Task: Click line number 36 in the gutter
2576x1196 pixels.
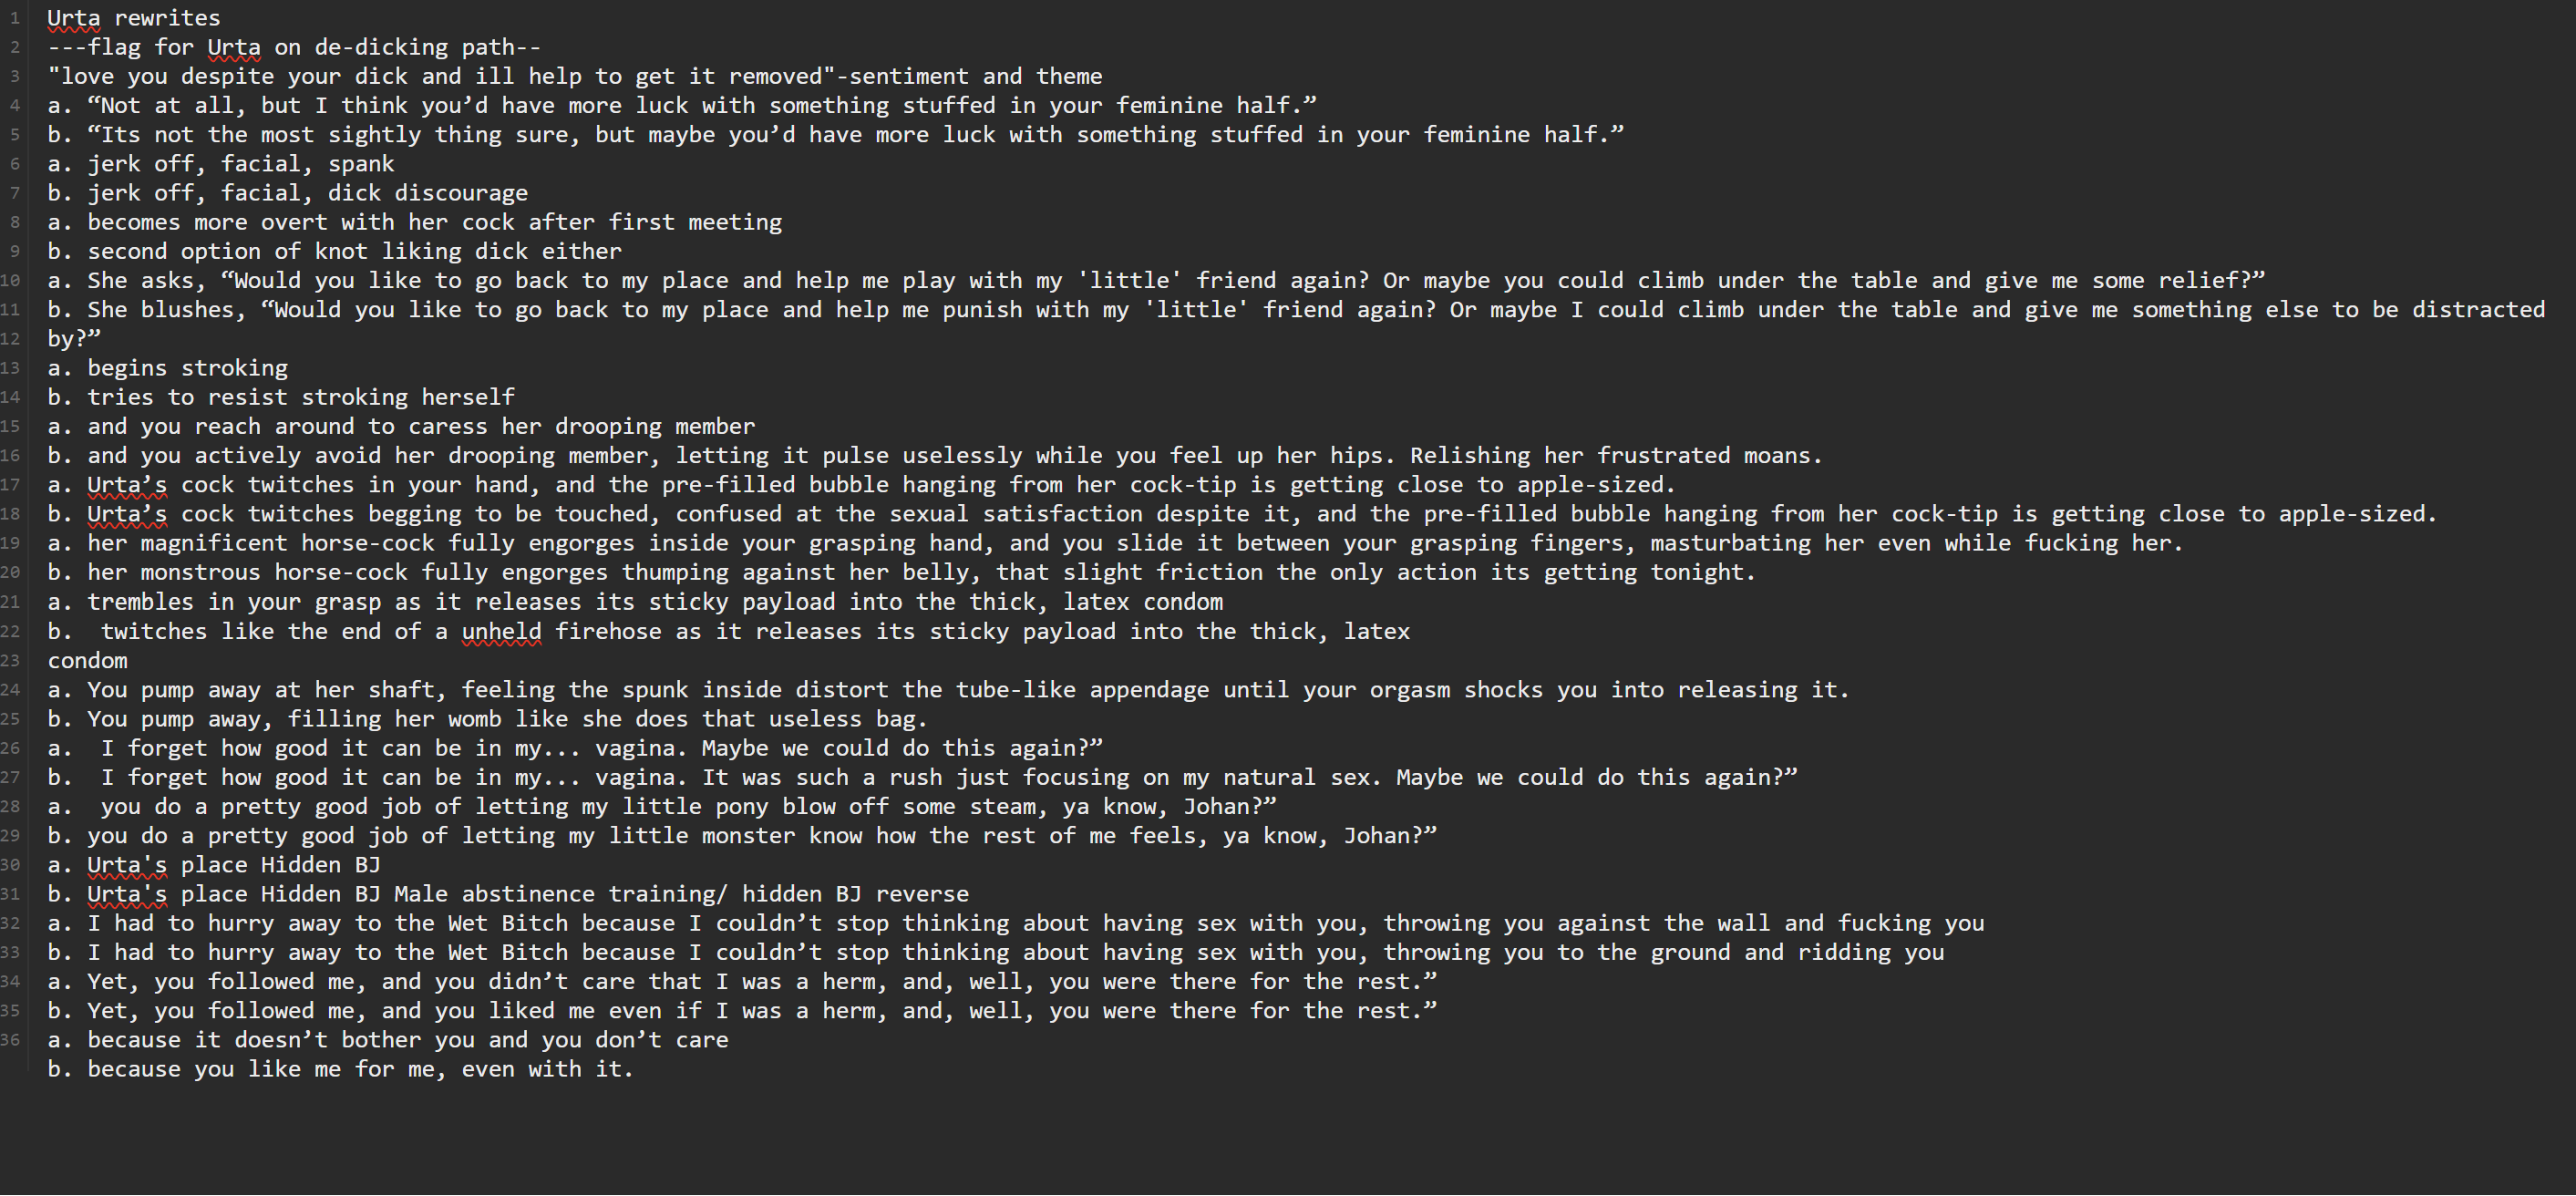Action: click(11, 1040)
